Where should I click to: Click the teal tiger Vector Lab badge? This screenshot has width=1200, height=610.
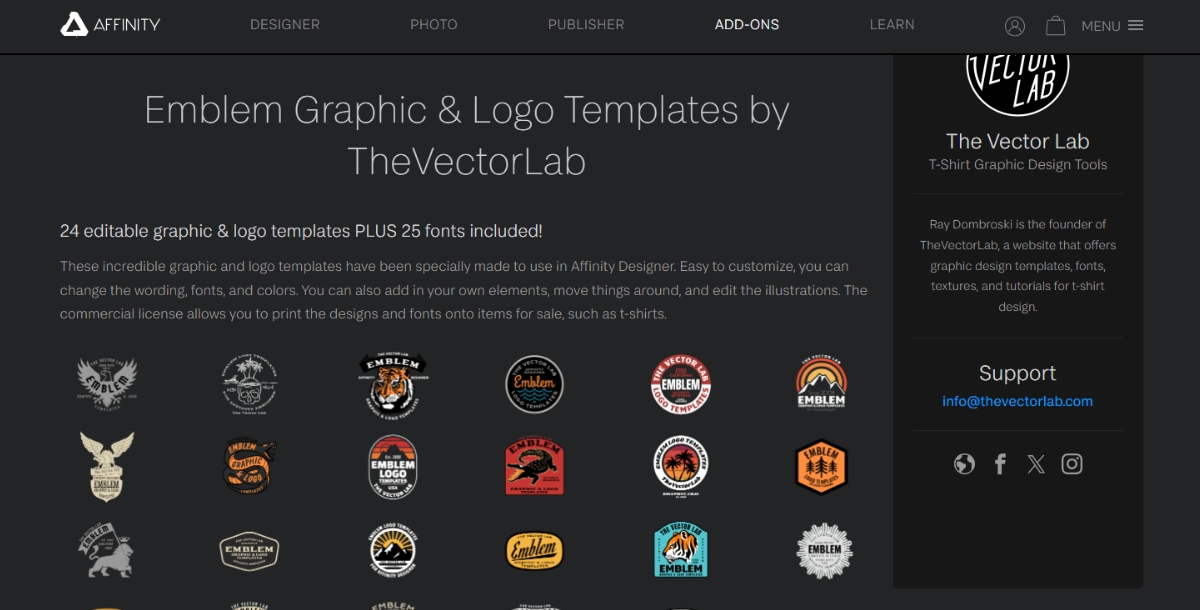pyautogui.click(x=680, y=550)
